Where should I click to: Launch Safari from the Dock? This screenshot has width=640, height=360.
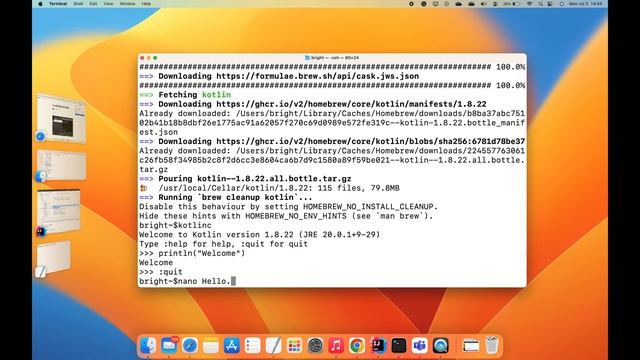(190, 346)
